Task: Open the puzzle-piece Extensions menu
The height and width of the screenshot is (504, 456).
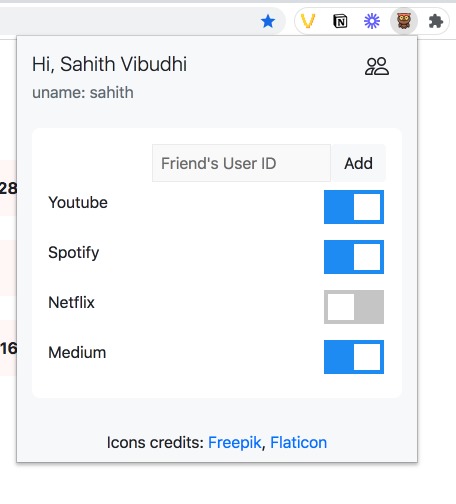Action: (435, 22)
